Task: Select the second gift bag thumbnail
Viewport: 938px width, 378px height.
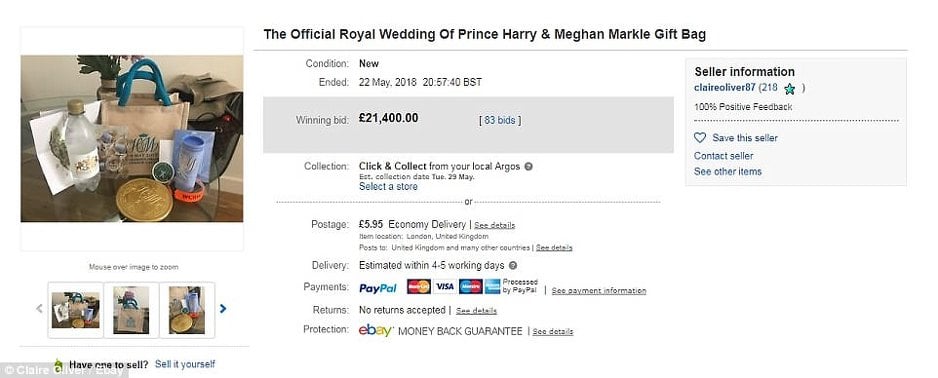Action: pos(131,310)
